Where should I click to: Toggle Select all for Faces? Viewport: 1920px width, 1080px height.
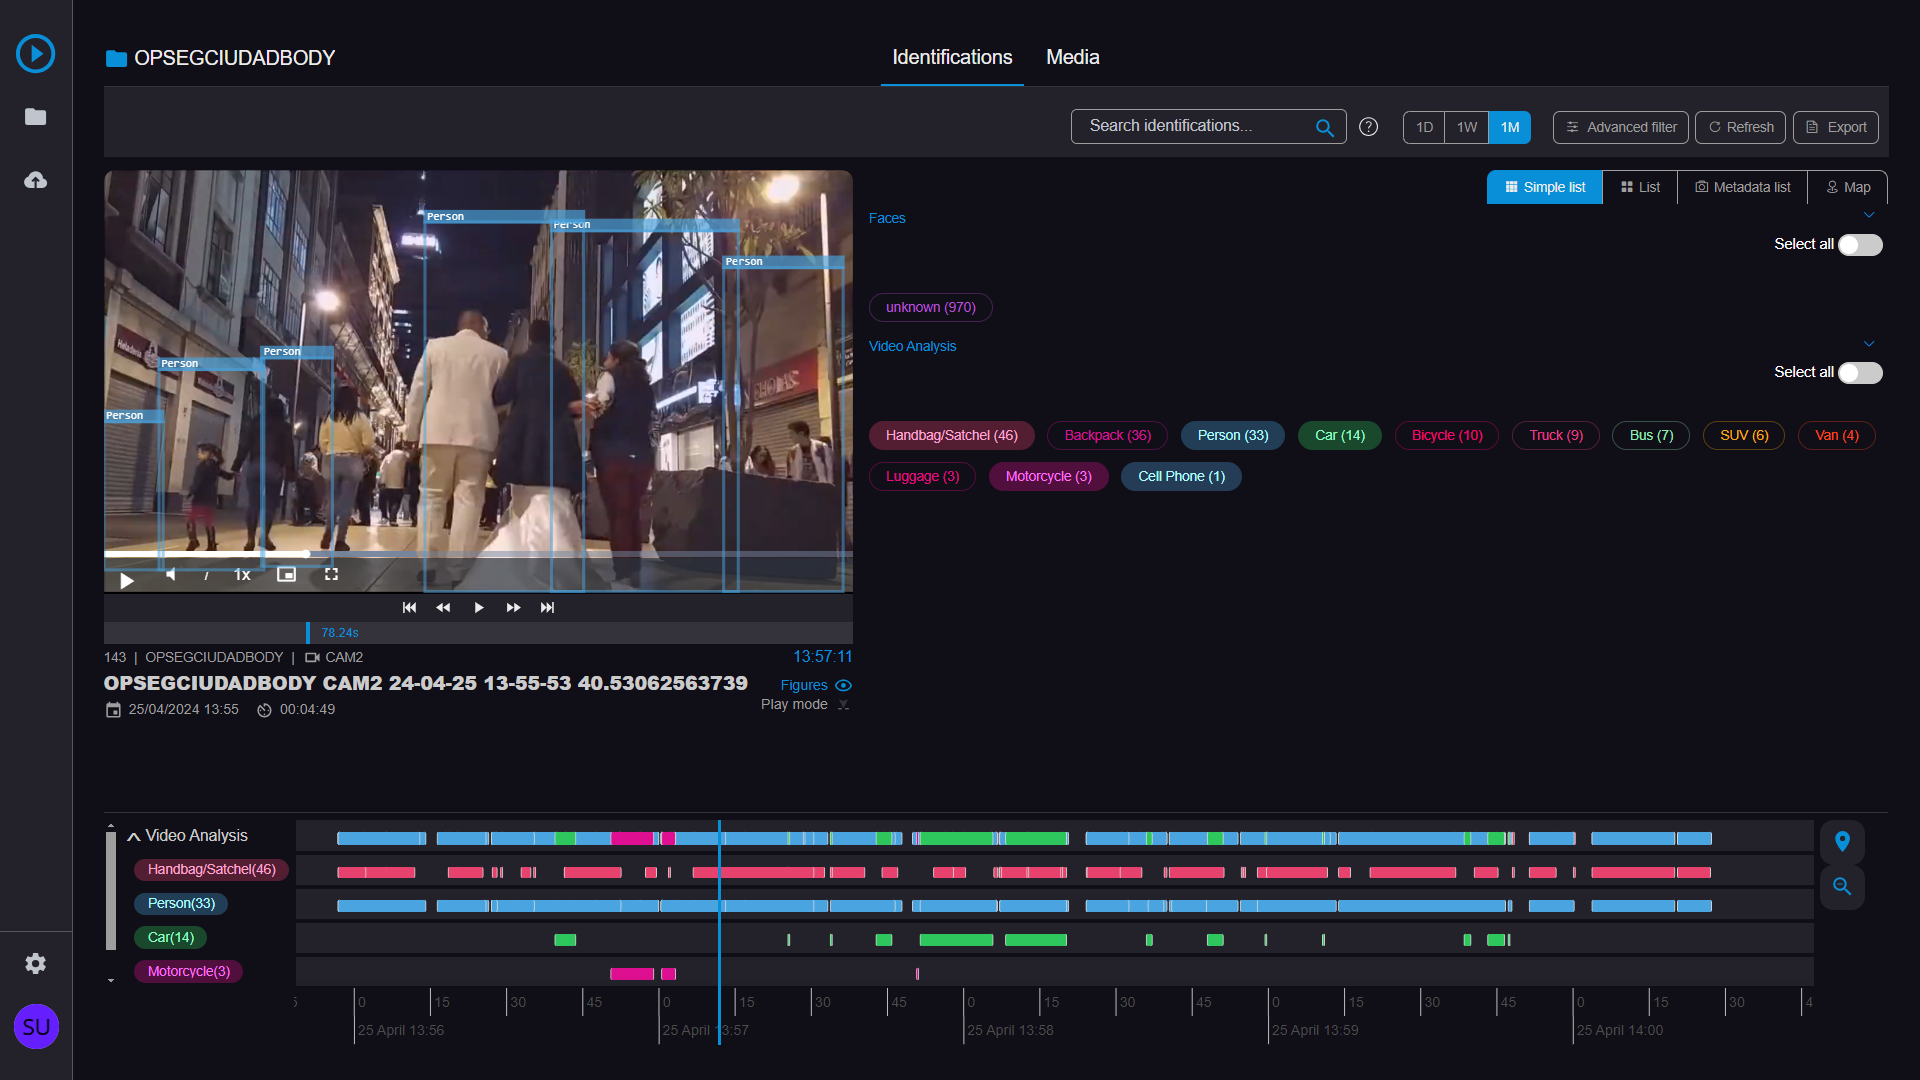[x=1859, y=245]
